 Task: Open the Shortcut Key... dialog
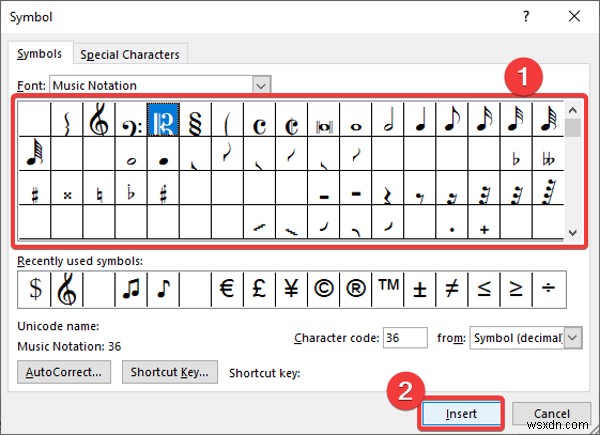point(170,372)
